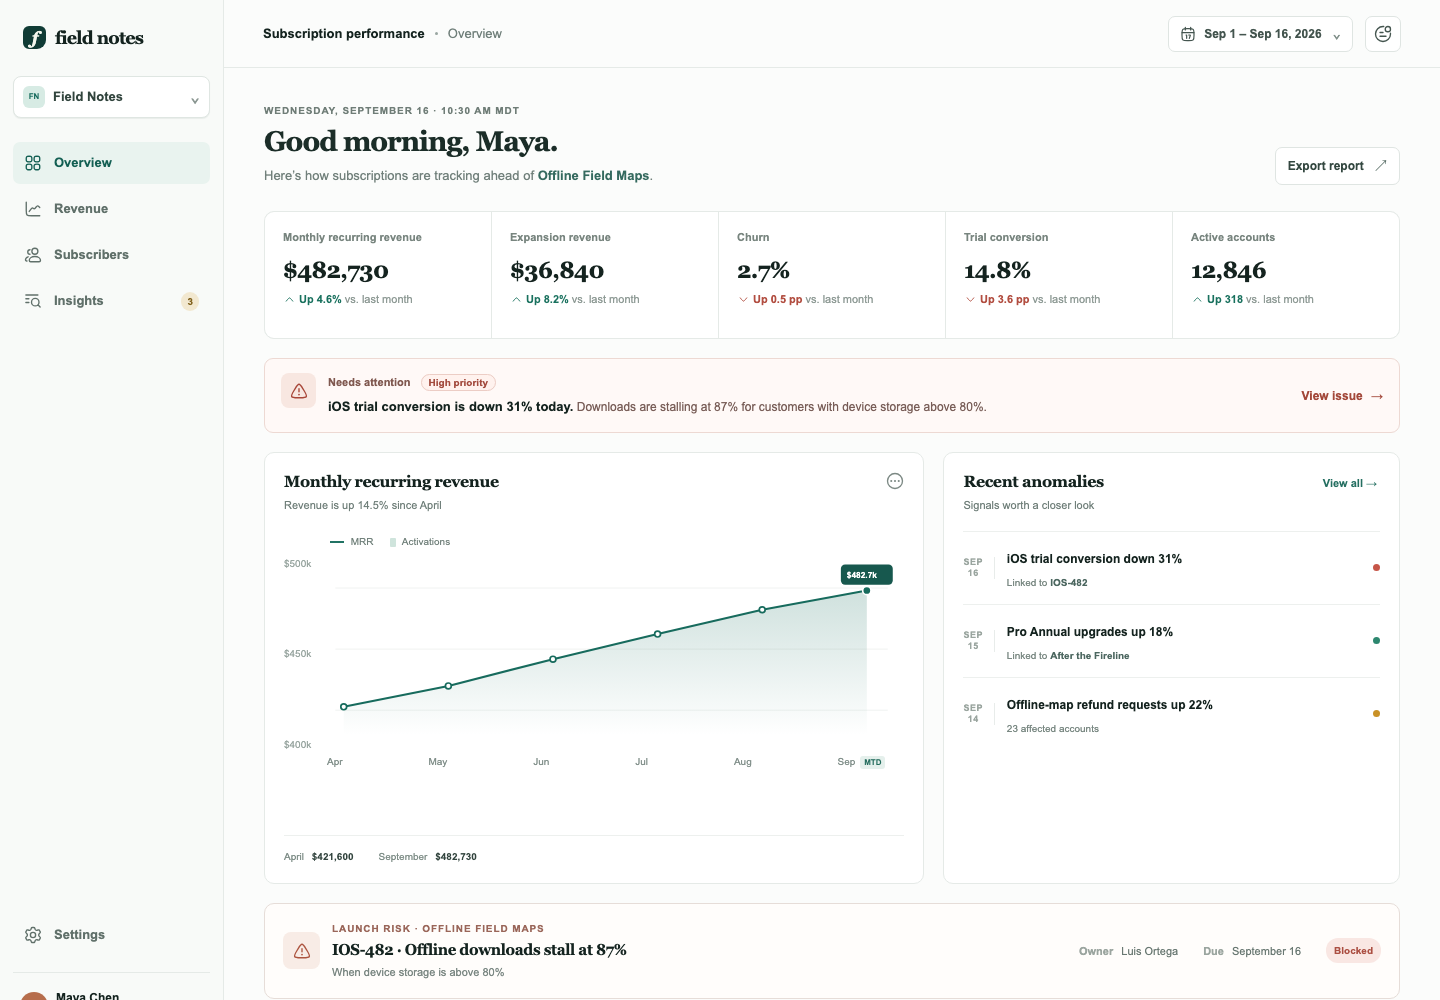Click the red status dot for iOS trial anomaly
Screen dimensions: 1440x1000
(x=1376, y=568)
